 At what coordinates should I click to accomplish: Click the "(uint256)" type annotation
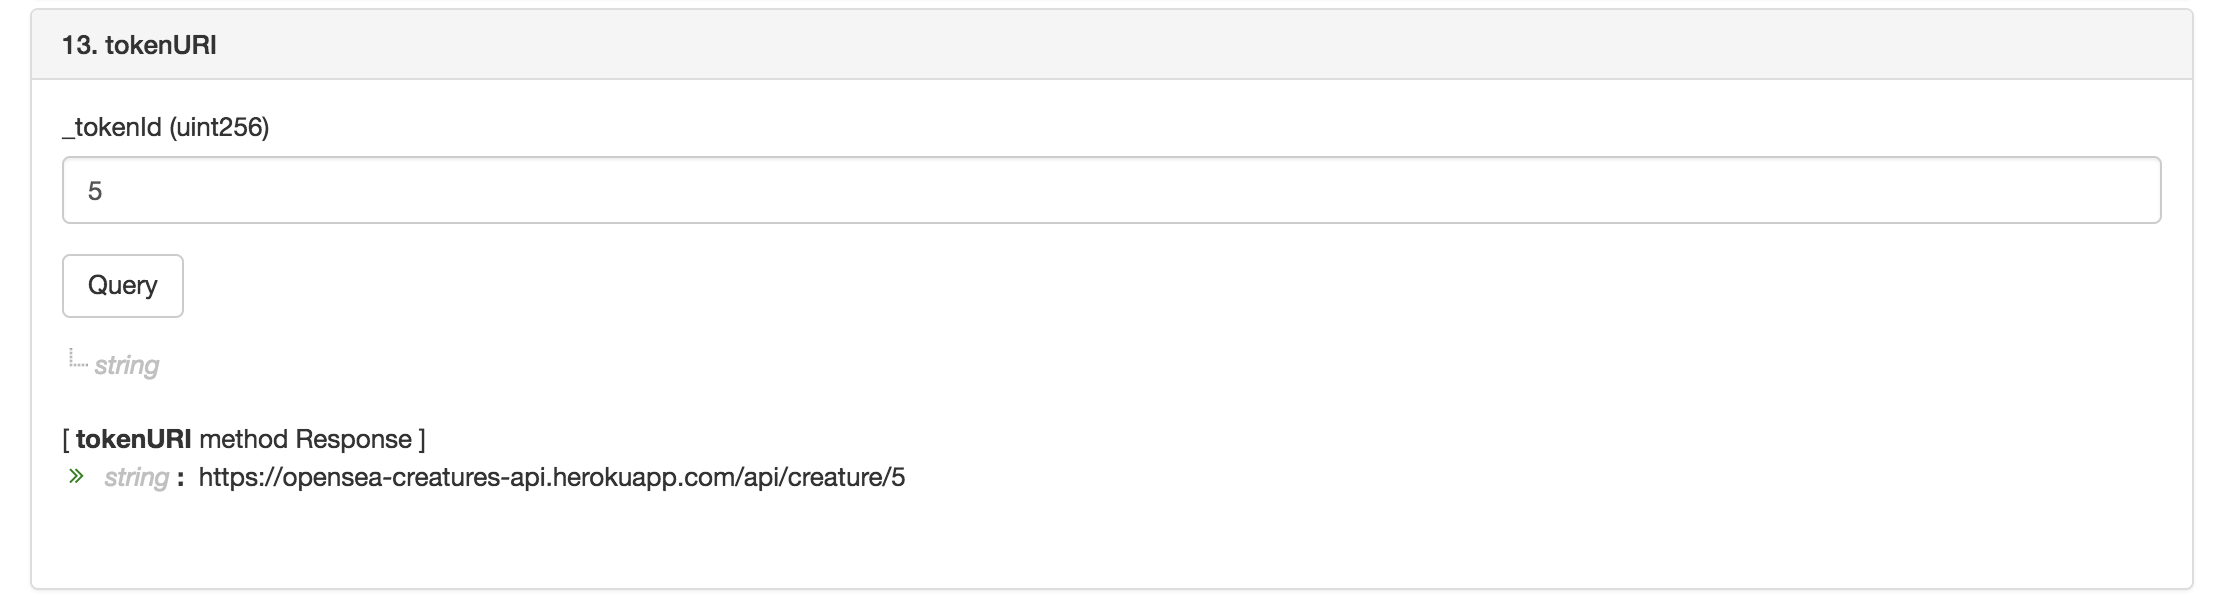click(x=219, y=128)
